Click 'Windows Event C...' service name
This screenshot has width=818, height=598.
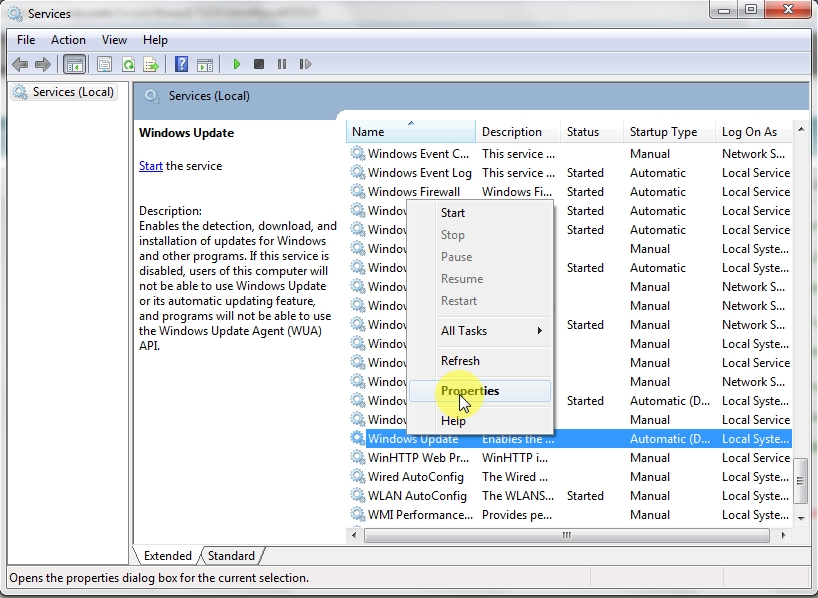418,154
